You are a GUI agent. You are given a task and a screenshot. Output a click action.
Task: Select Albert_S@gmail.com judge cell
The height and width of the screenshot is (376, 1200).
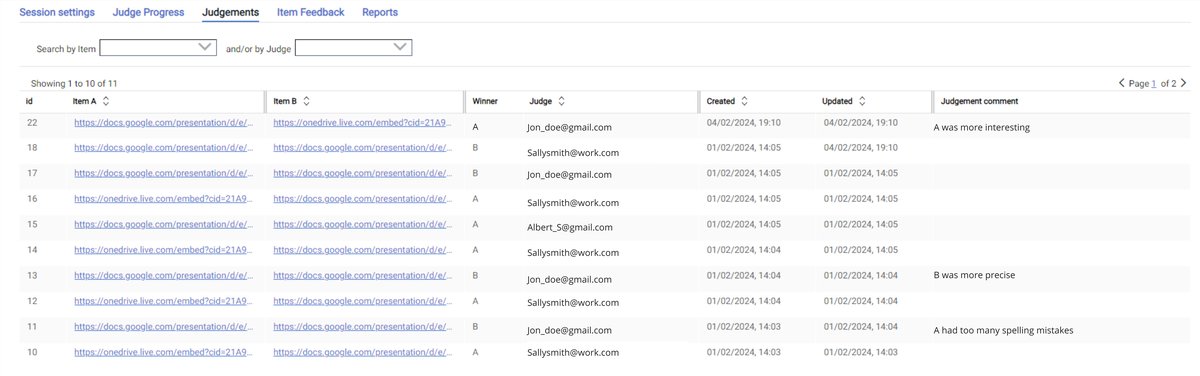click(569, 227)
